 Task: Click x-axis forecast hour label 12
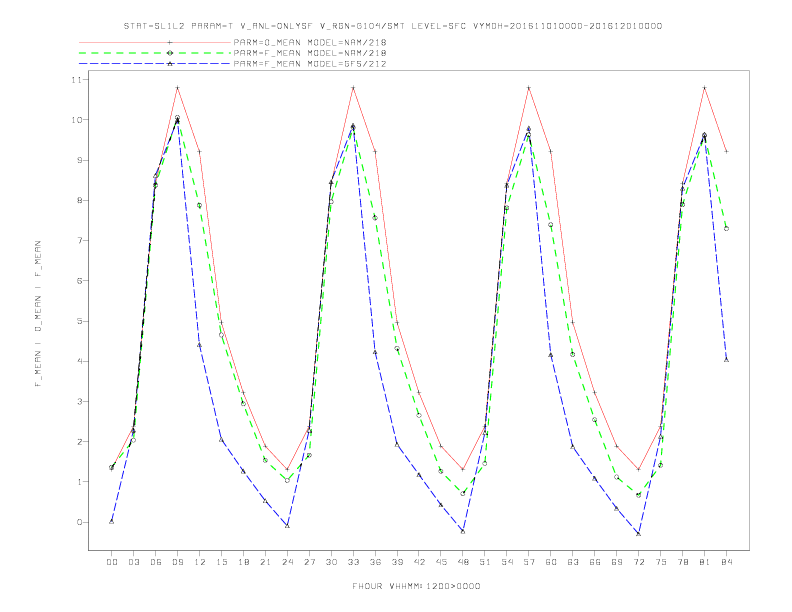click(200, 562)
